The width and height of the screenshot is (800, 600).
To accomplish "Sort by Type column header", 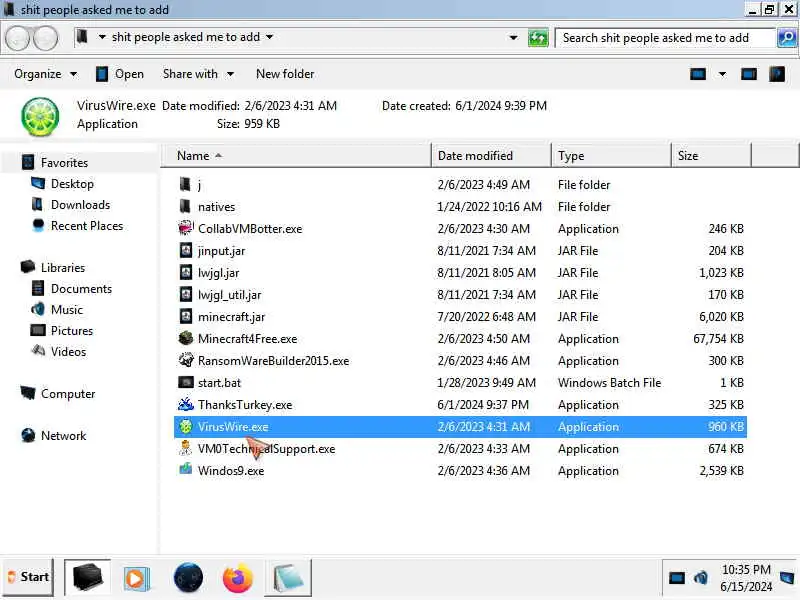I will 611,156.
